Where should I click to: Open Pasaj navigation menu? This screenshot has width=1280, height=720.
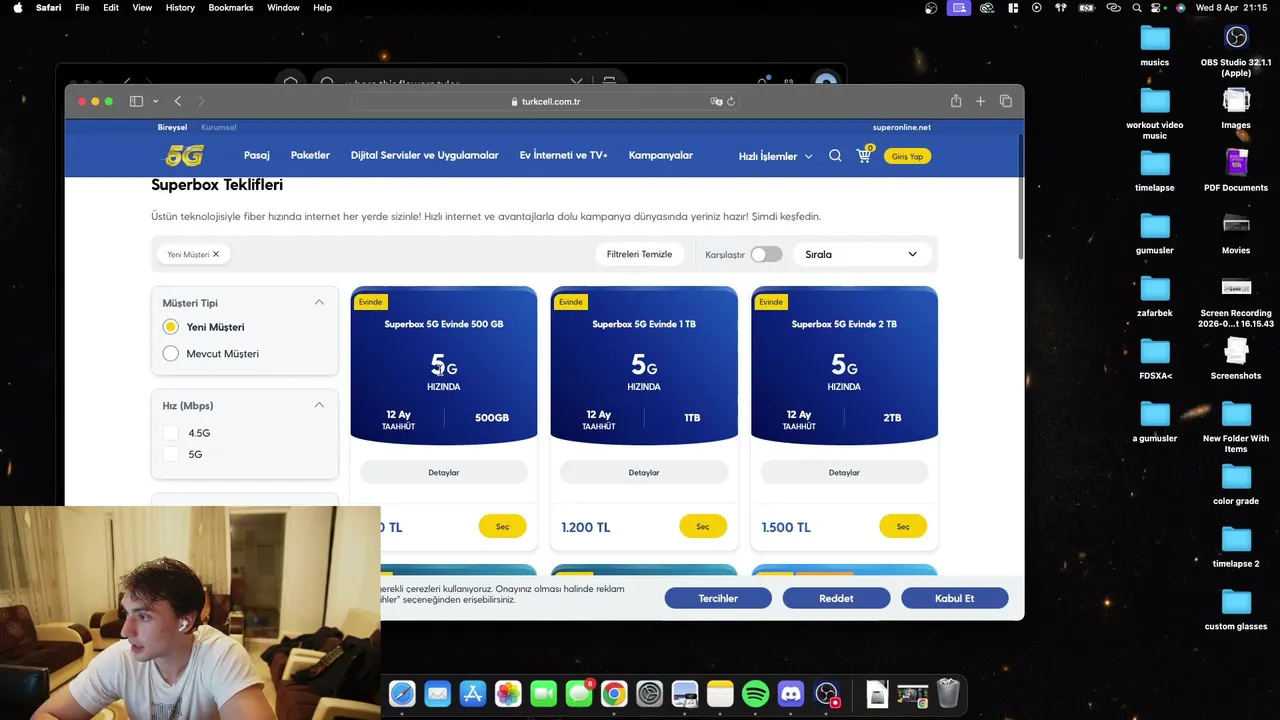click(257, 155)
